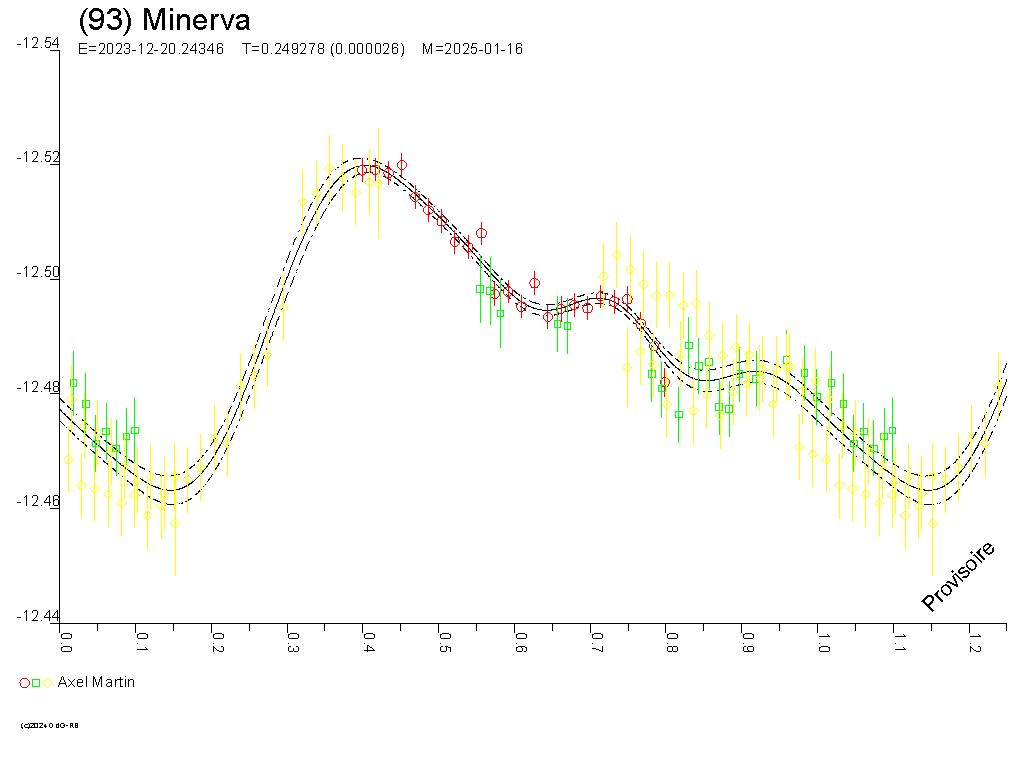Click the 0.0 x-axis phase label
The image size is (1024, 768).
click(66, 640)
